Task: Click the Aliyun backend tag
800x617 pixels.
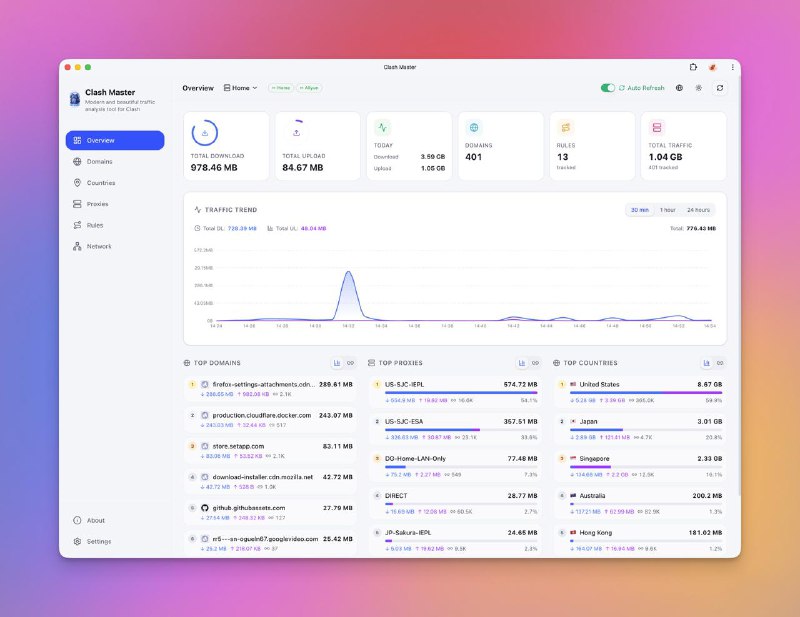Action: [308, 88]
